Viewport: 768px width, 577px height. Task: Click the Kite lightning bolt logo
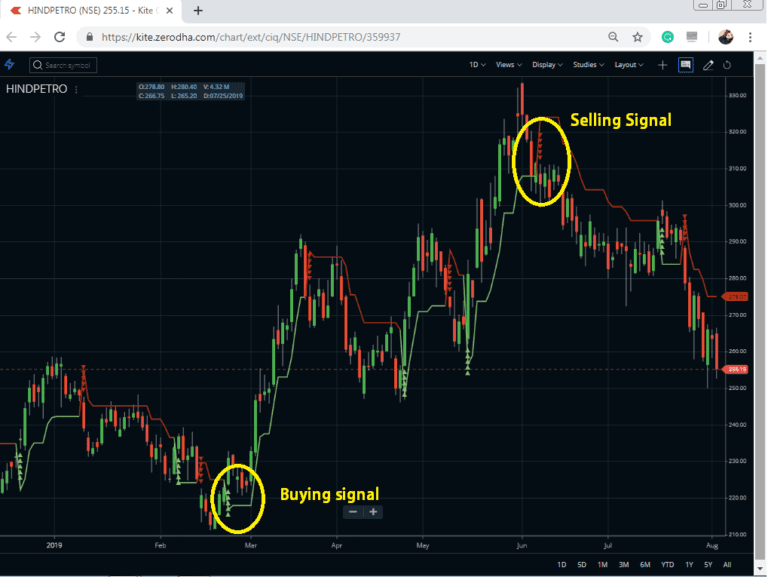[10, 64]
